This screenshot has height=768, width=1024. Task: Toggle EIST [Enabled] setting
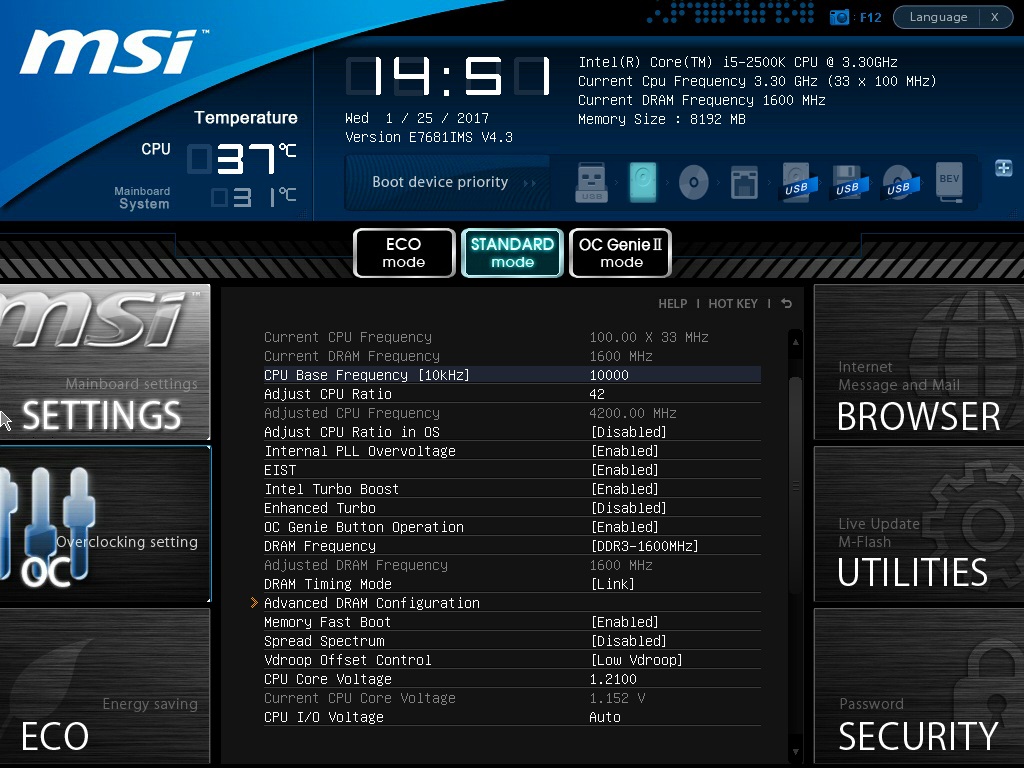624,470
